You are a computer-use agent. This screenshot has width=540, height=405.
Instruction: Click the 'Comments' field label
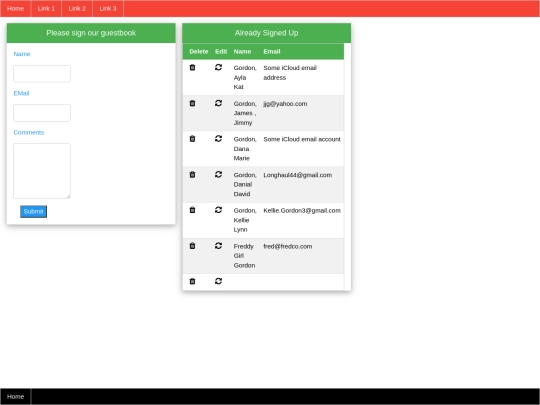[x=29, y=133]
